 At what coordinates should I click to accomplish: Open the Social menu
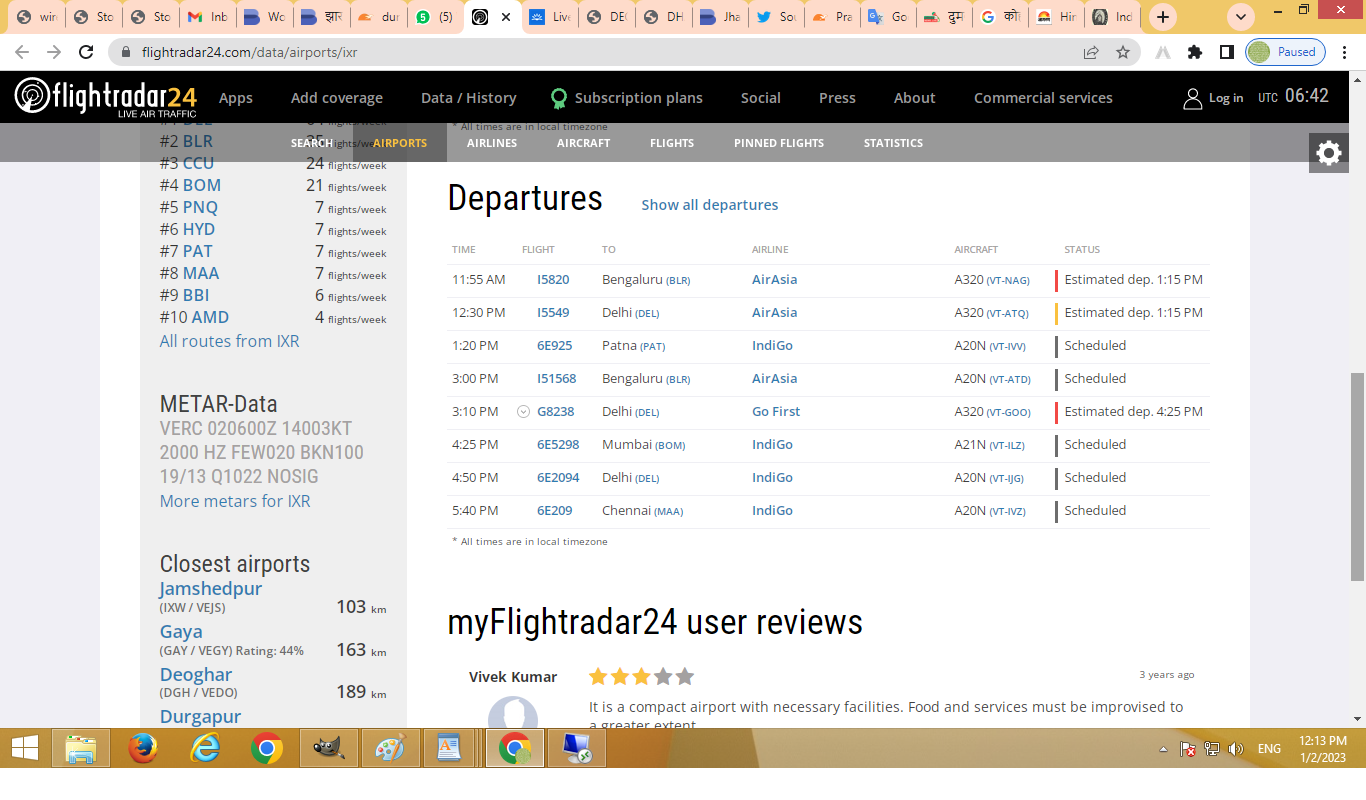[x=760, y=98]
